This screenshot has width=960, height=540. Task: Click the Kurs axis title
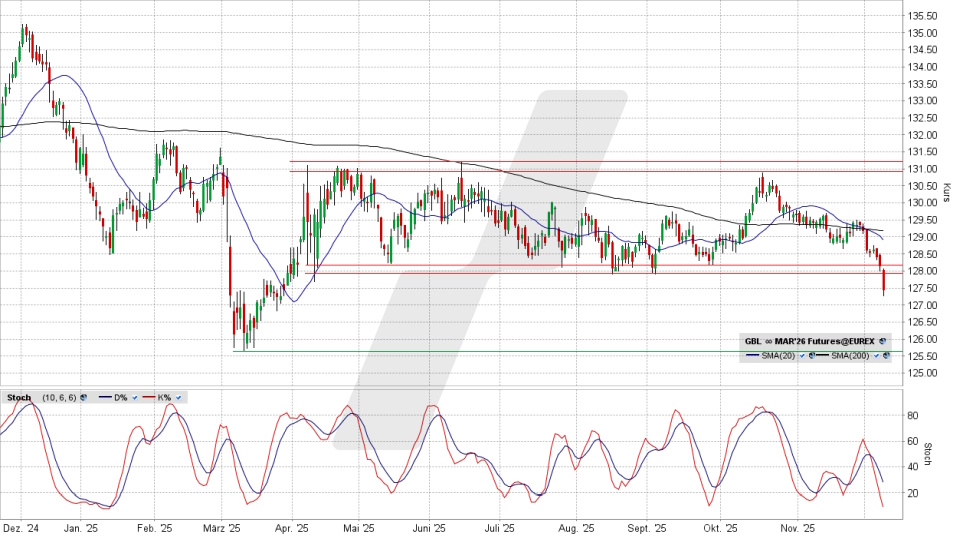947,192
